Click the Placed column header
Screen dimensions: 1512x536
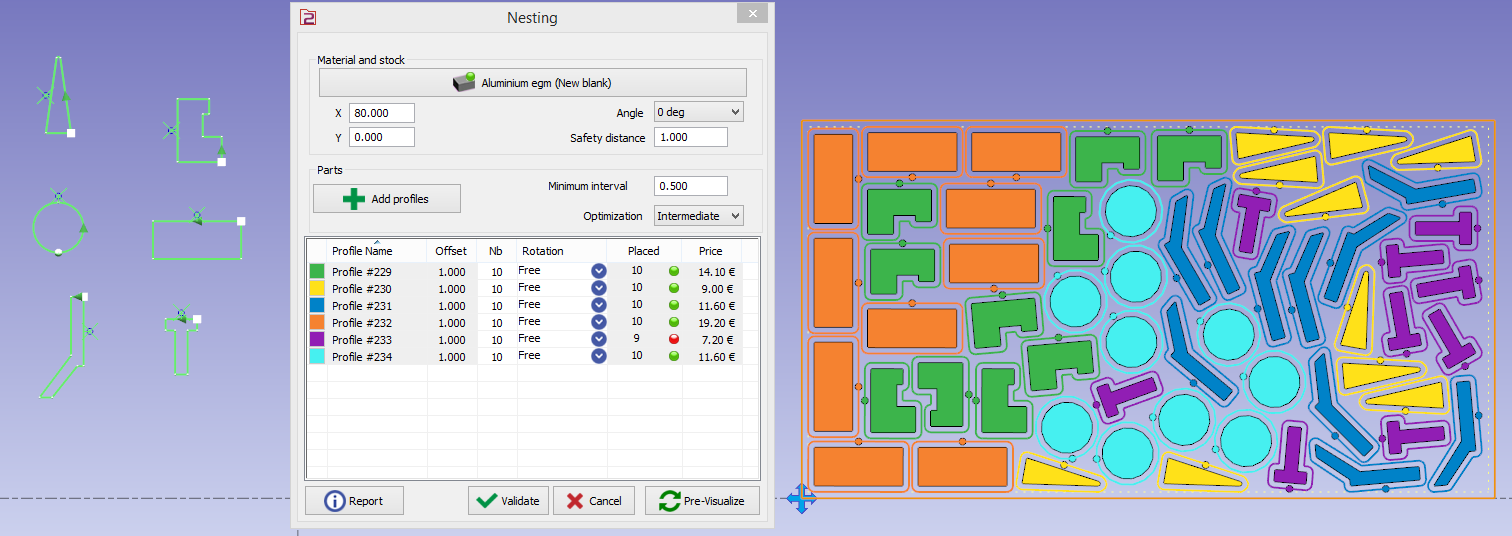point(643,251)
